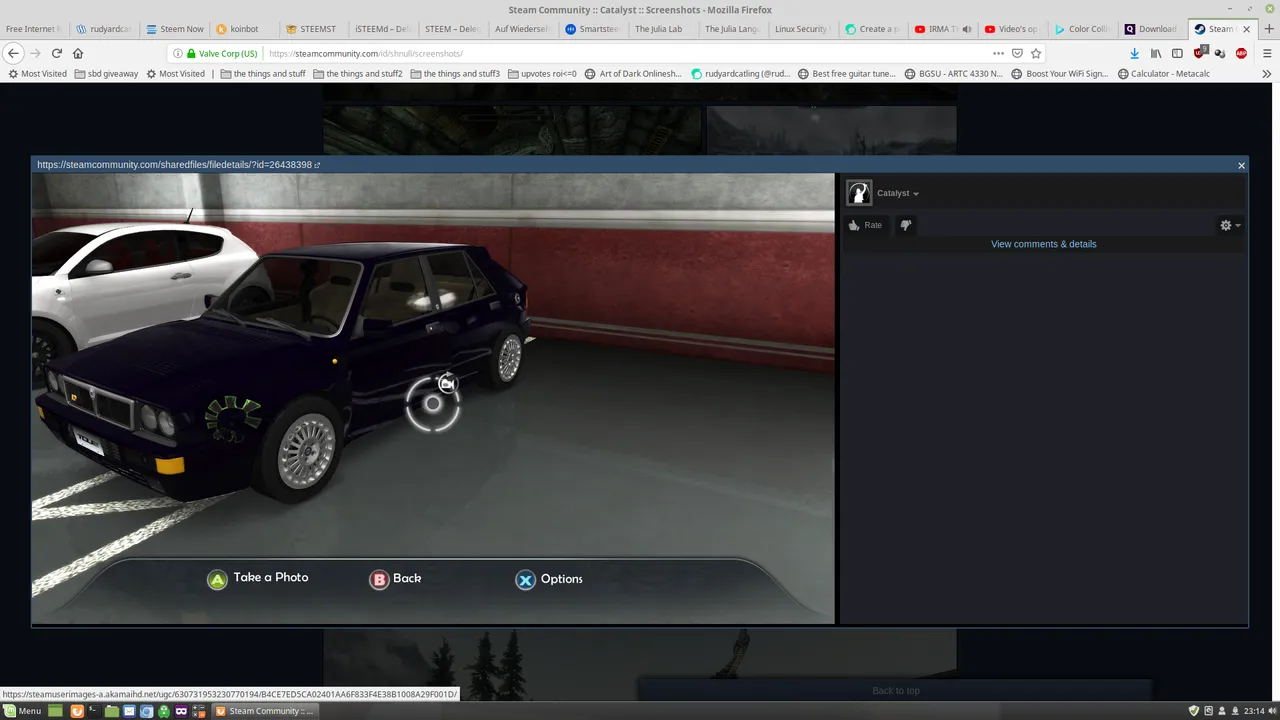1280x720 pixels.
Task: Open Art of Dark Onlinesh... bookmark
Action: pos(633,73)
